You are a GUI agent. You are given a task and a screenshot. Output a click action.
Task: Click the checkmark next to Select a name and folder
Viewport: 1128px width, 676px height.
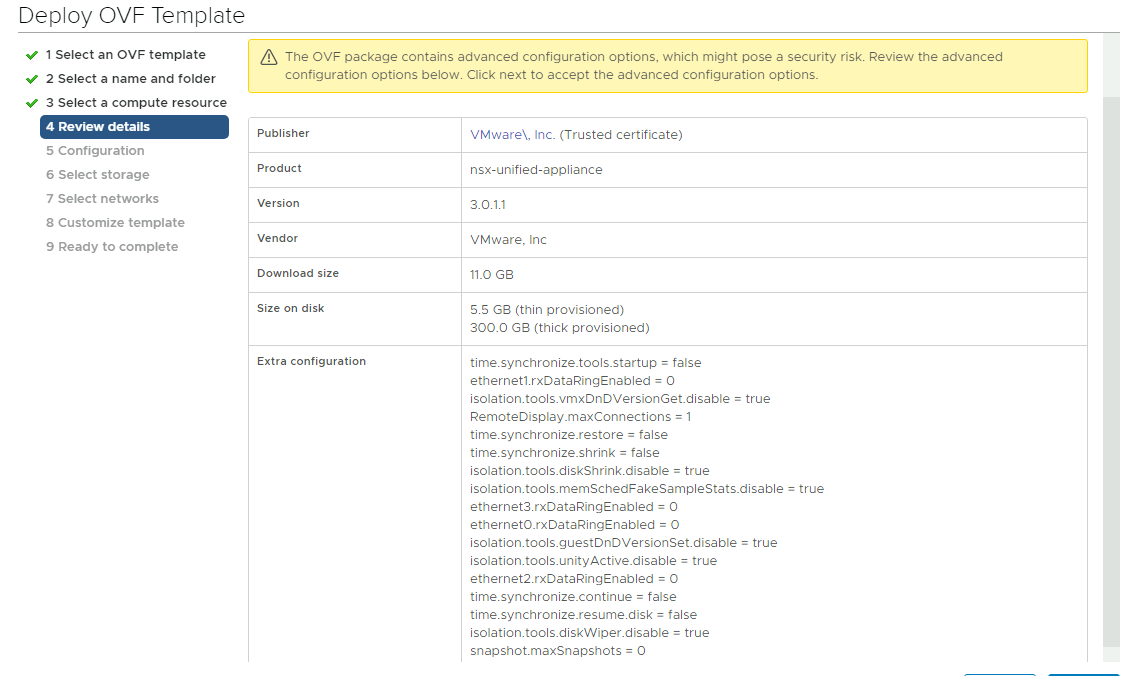point(32,79)
